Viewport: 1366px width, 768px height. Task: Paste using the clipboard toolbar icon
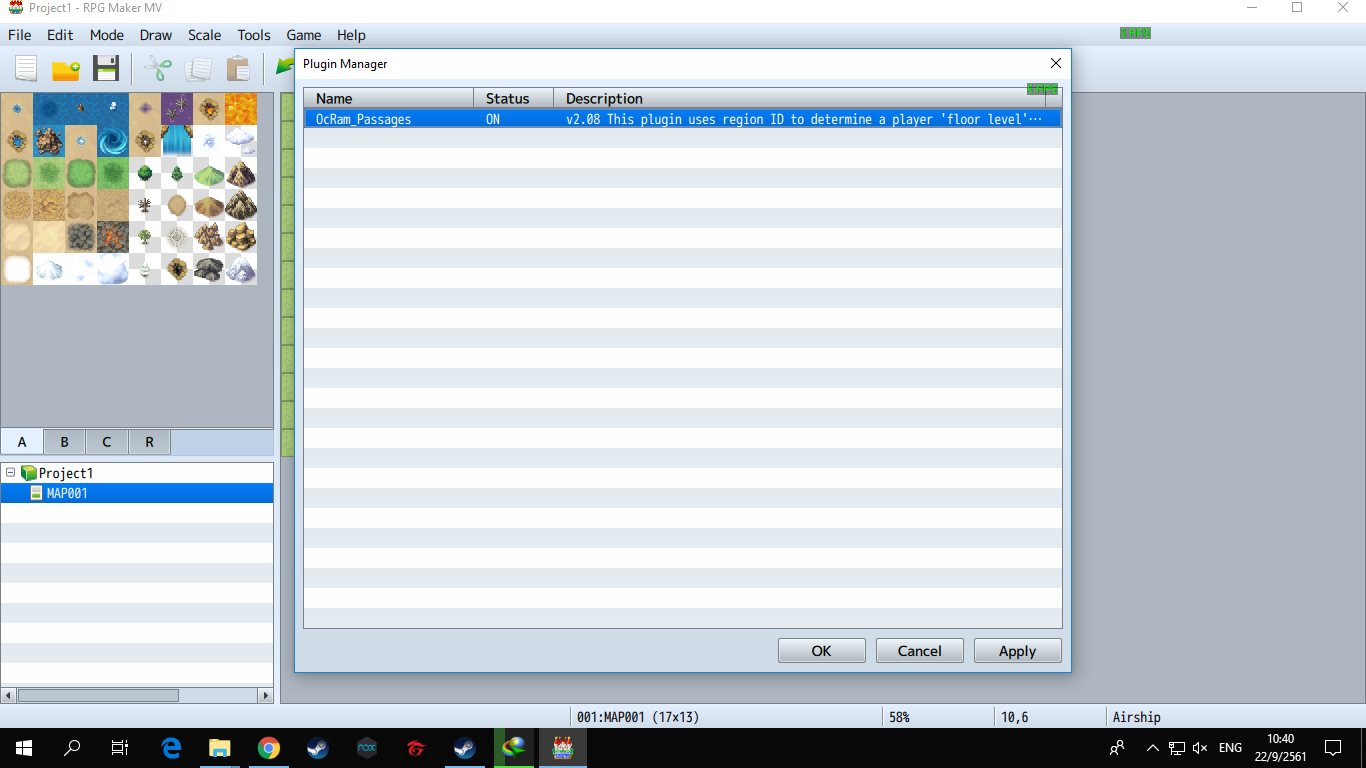coord(238,68)
